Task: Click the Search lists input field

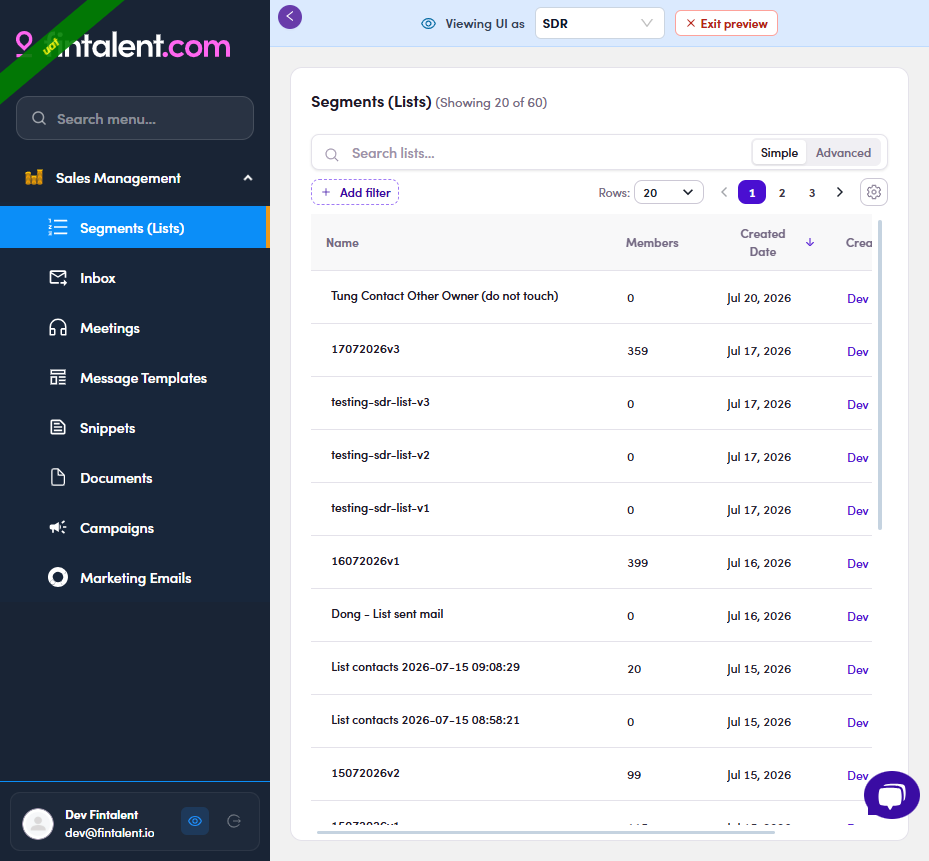Action: 531,153
